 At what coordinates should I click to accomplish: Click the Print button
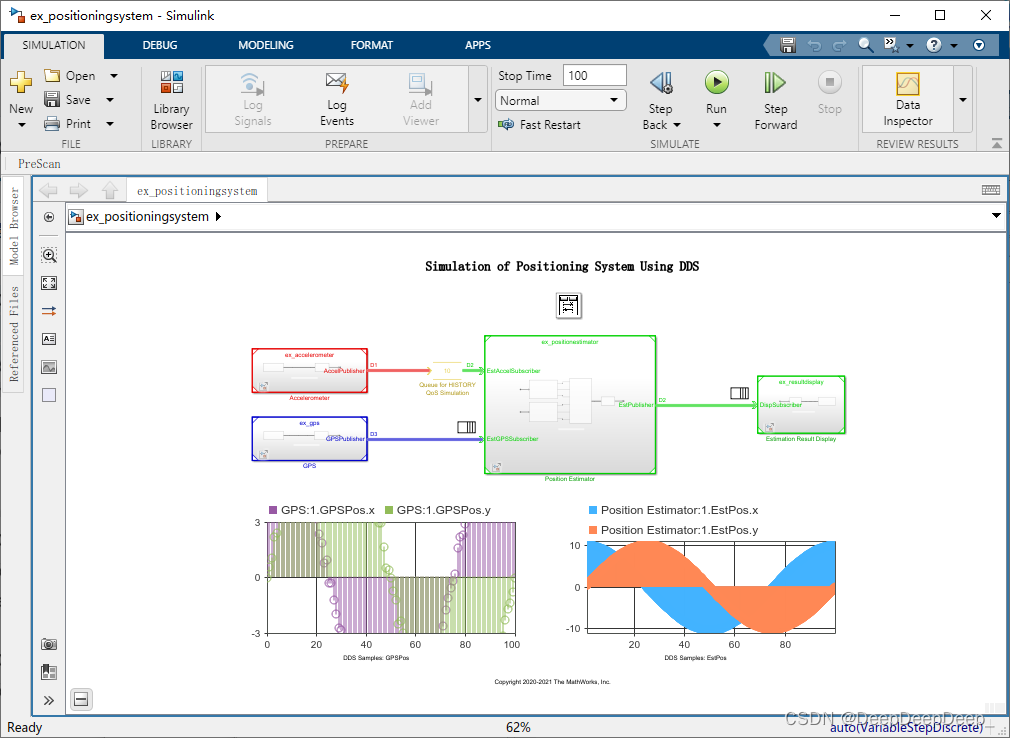(x=68, y=124)
